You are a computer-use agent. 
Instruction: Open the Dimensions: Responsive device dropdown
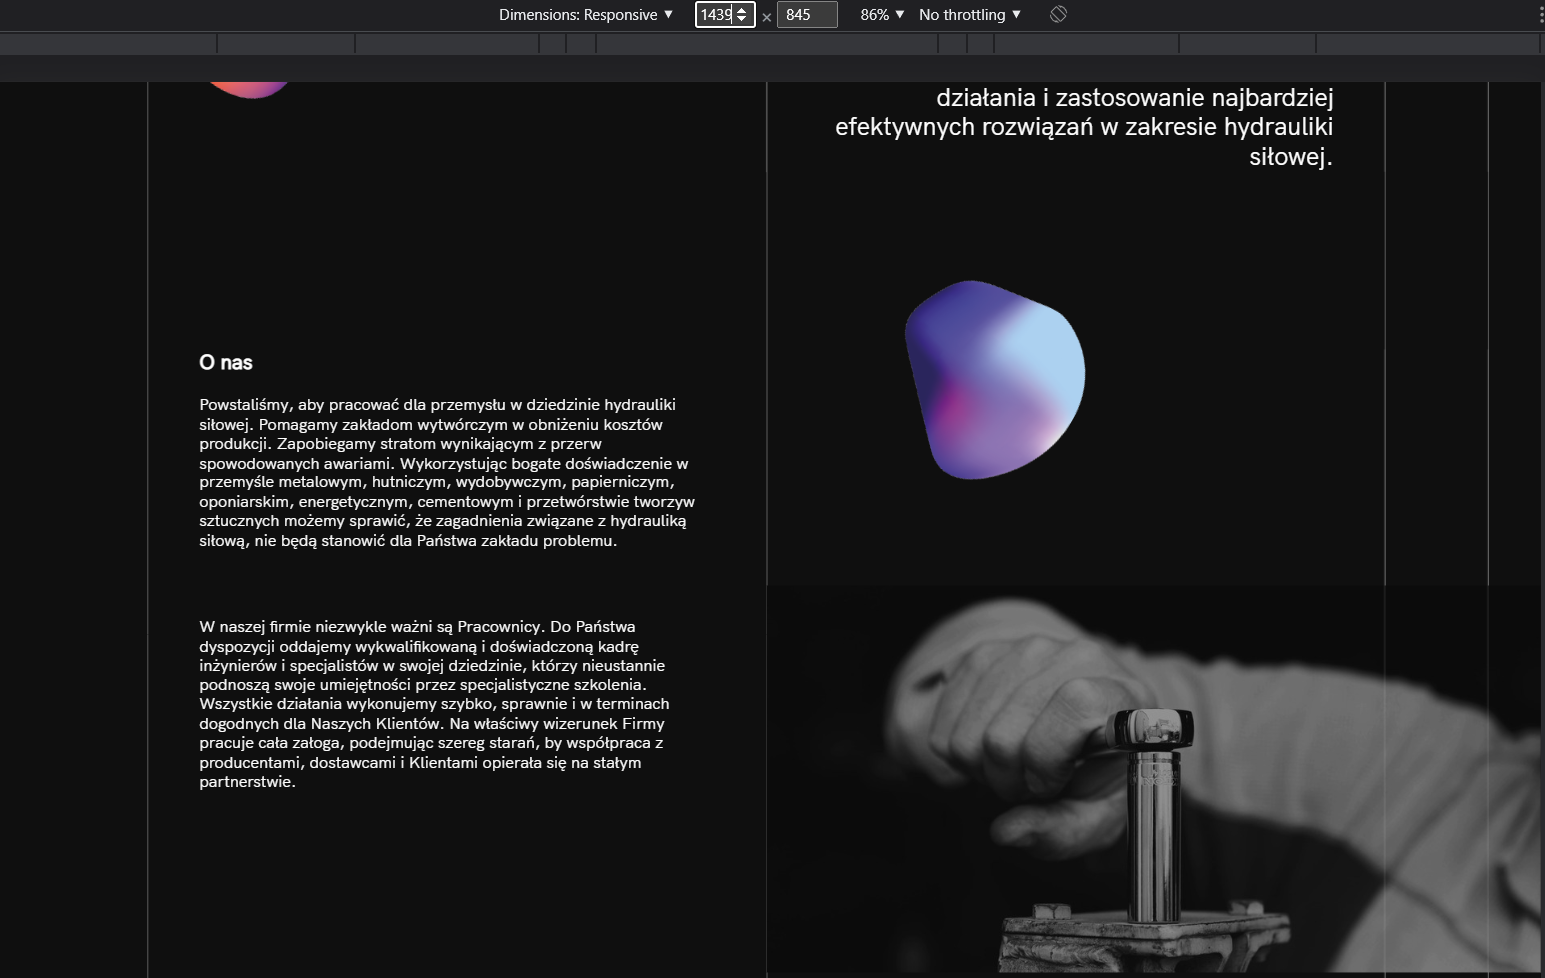click(x=586, y=15)
